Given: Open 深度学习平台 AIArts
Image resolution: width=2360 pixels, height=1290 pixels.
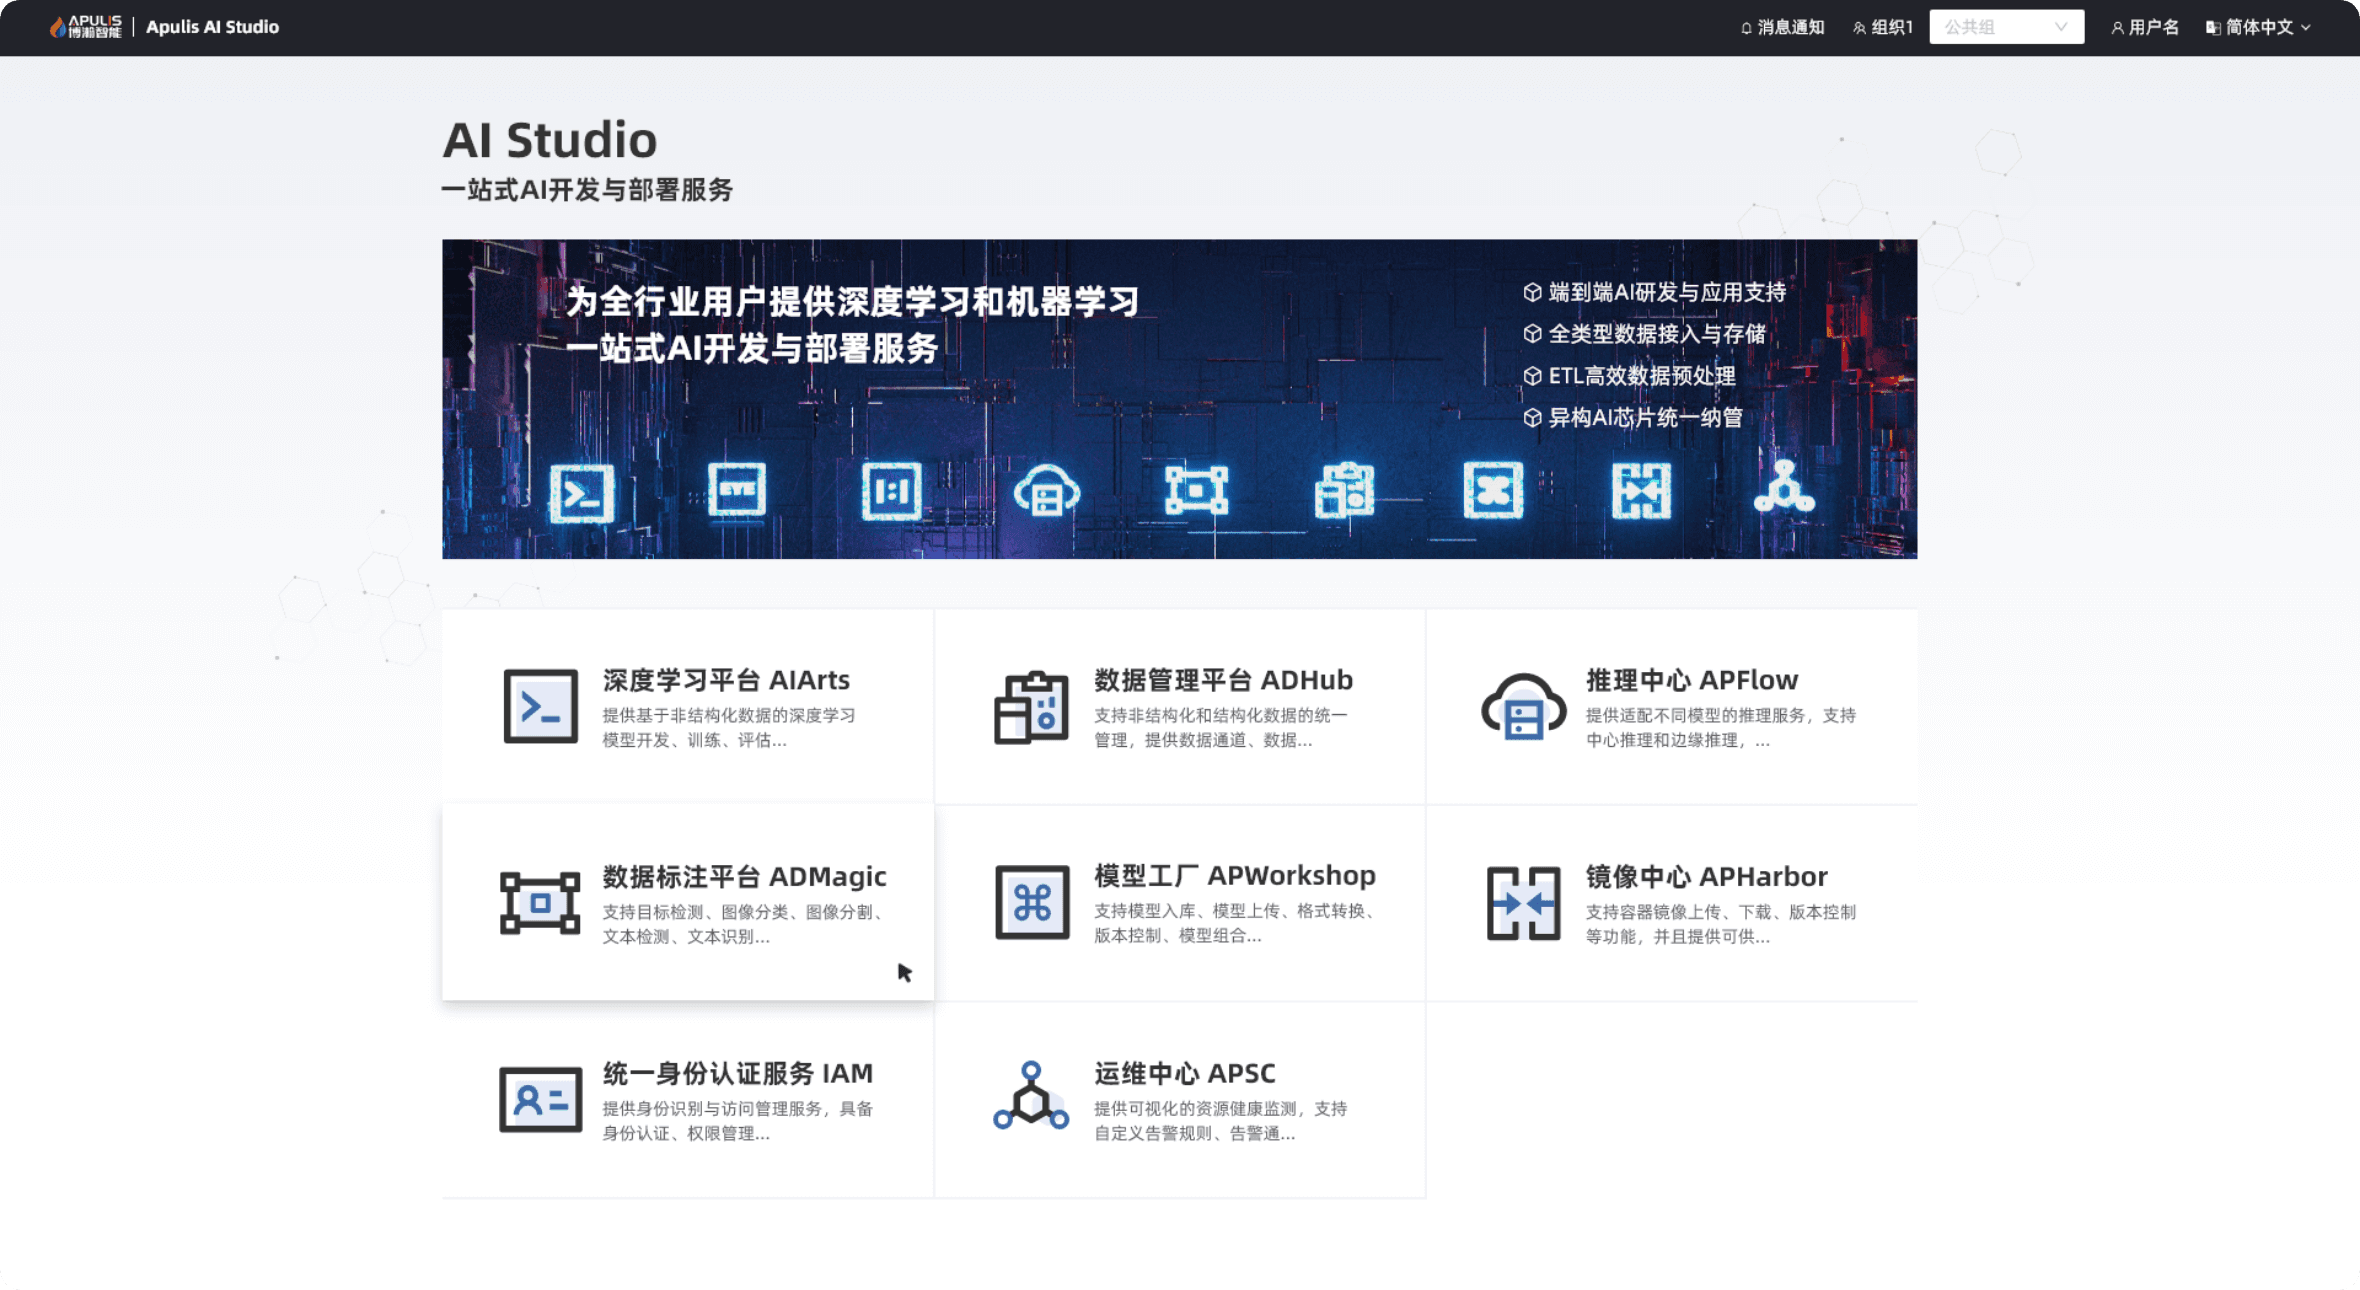Looking at the screenshot, I should pos(688,706).
